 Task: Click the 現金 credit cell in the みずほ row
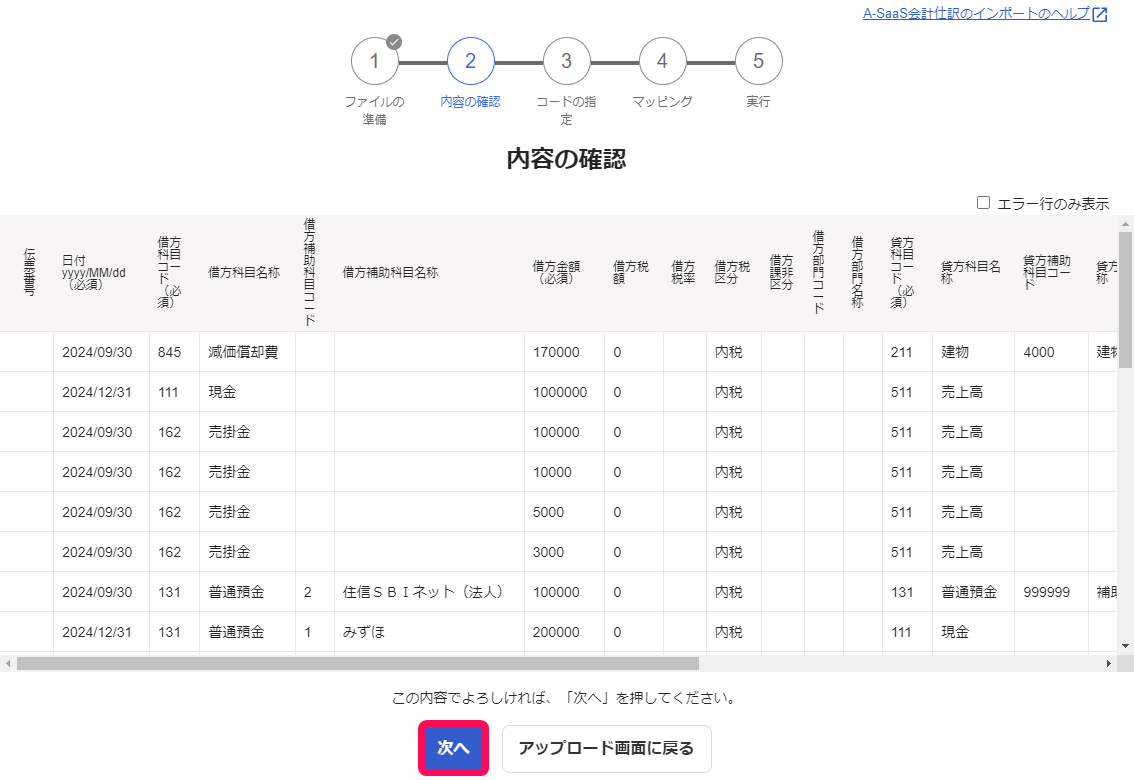point(973,632)
